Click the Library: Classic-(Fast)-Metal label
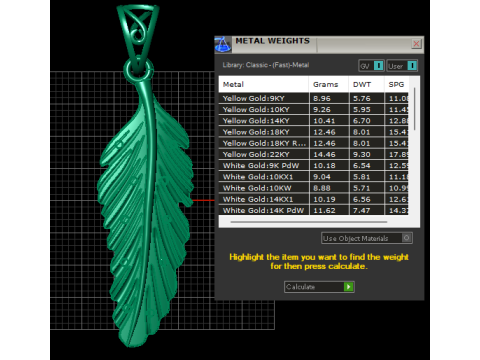 tap(266, 65)
